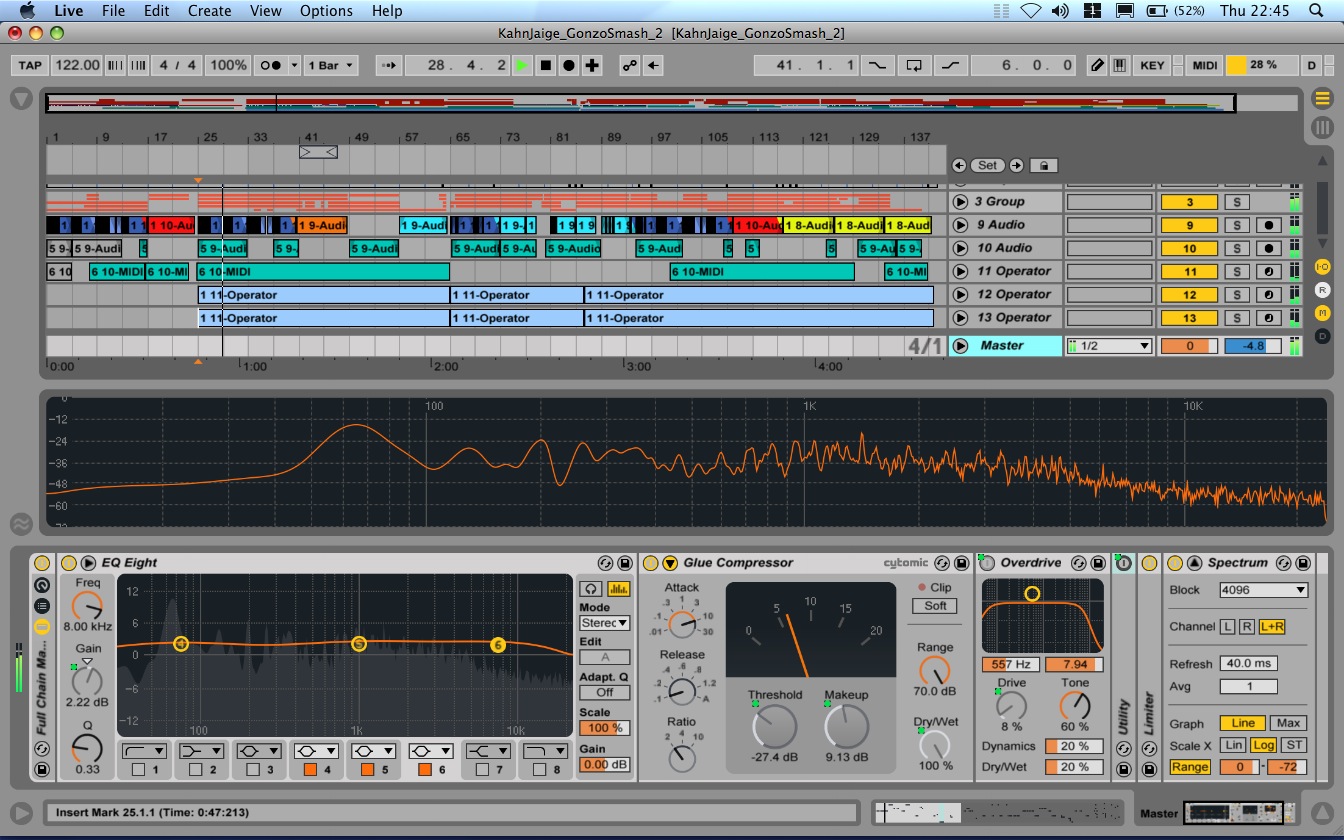Enable EQ Eight headphone audition mode

[593, 589]
